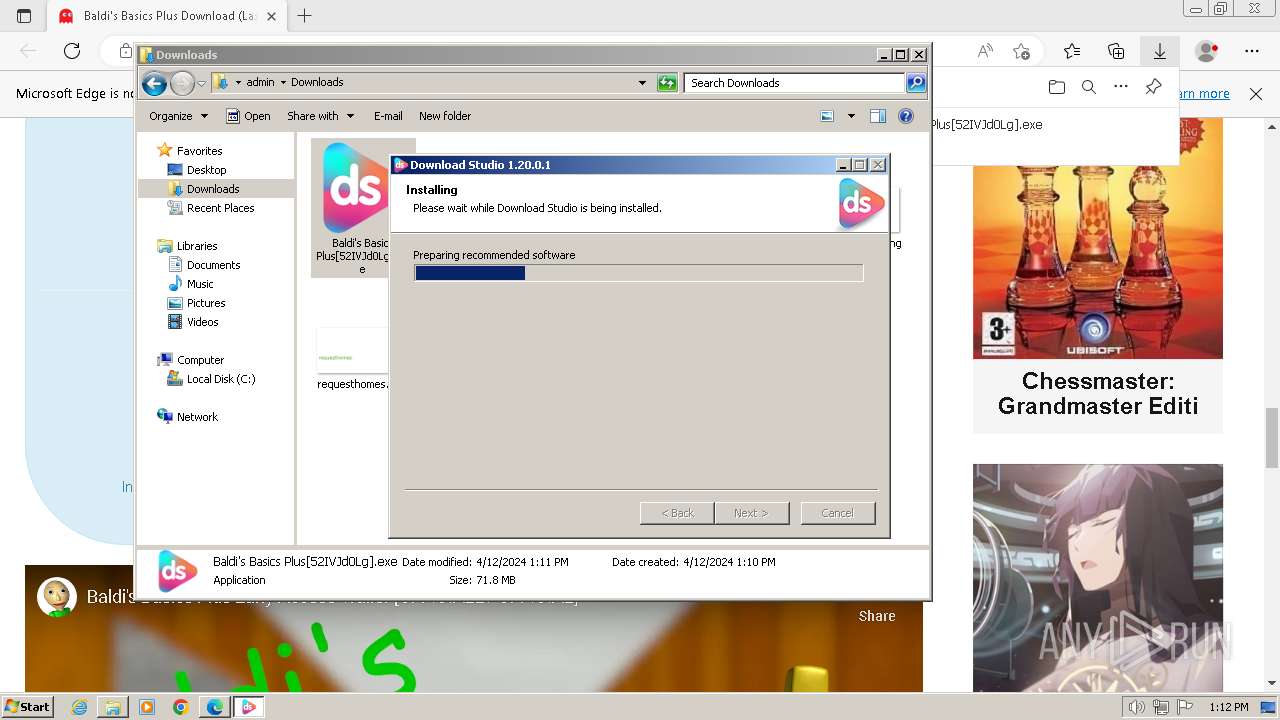Click New folder in Explorer toolbar
Screen dimensions: 1280x720
pos(445,116)
